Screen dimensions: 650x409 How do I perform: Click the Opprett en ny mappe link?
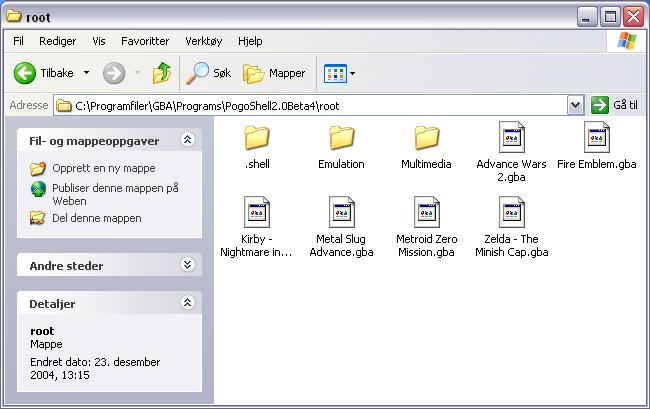104,168
